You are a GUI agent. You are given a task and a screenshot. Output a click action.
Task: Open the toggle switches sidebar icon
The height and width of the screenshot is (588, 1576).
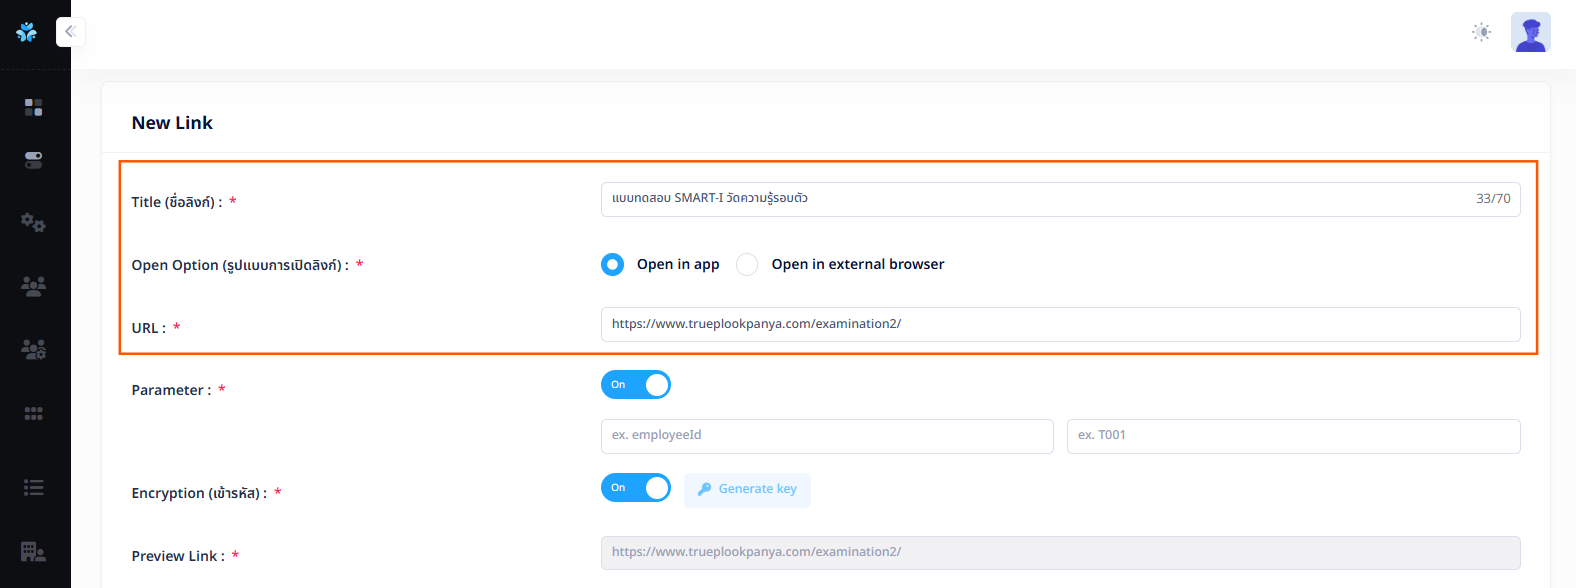click(34, 160)
